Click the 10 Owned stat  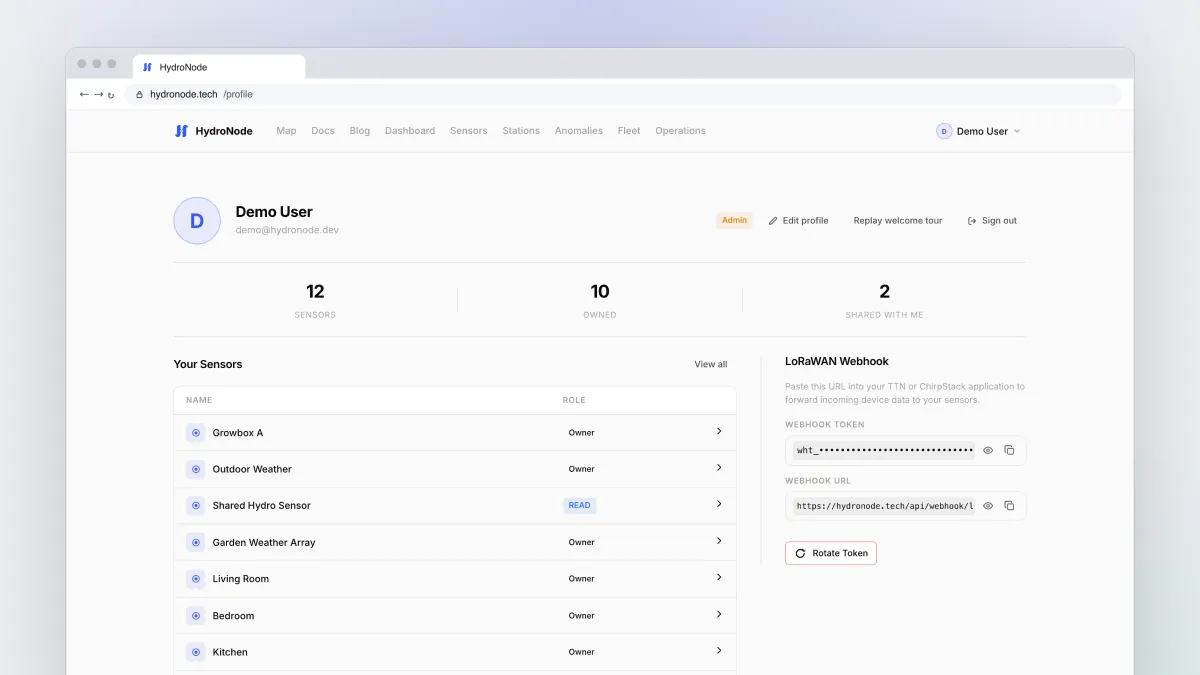coord(600,300)
